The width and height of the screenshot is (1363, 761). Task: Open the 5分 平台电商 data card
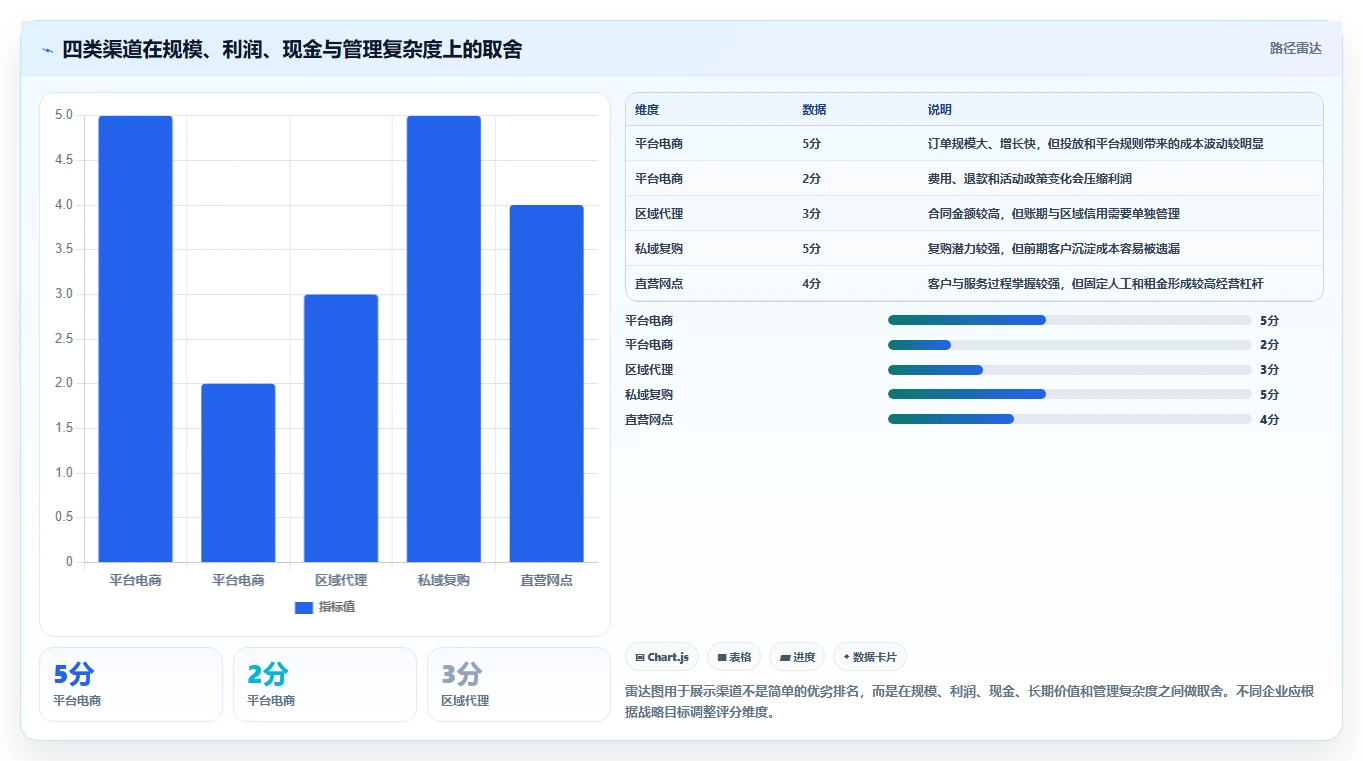[131, 684]
